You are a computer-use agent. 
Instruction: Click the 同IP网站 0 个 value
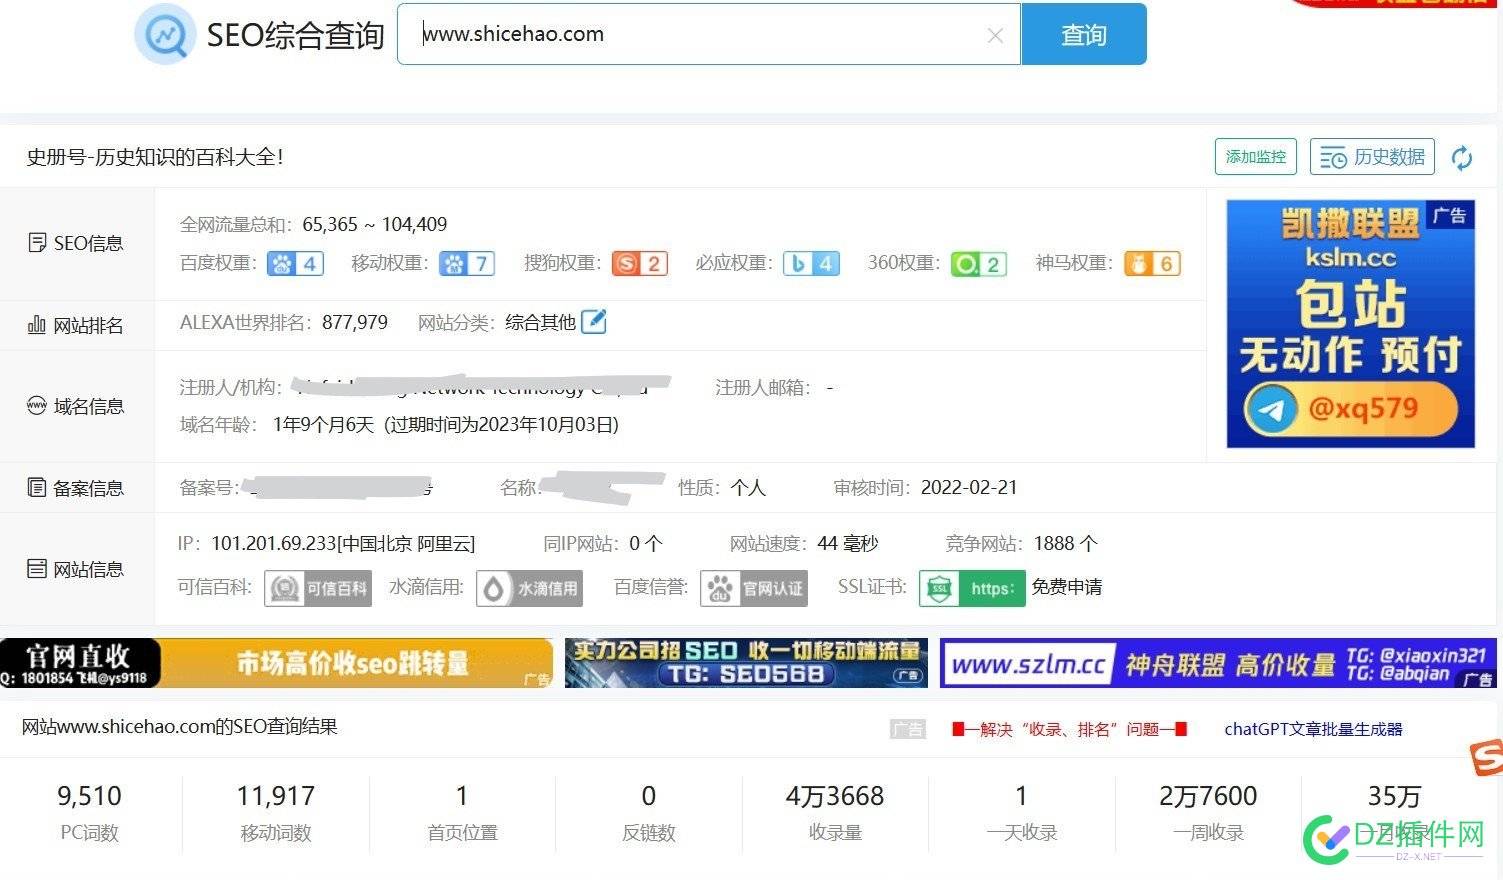point(646,544)
